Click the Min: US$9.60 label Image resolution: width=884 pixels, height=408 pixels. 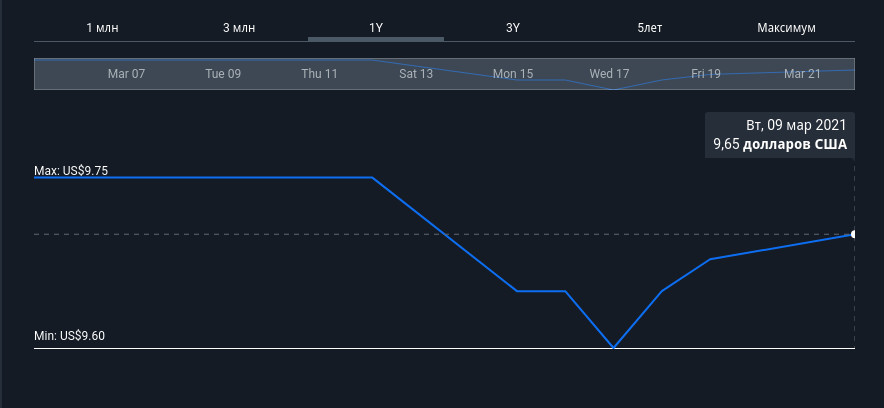click(x=69, y=336)
